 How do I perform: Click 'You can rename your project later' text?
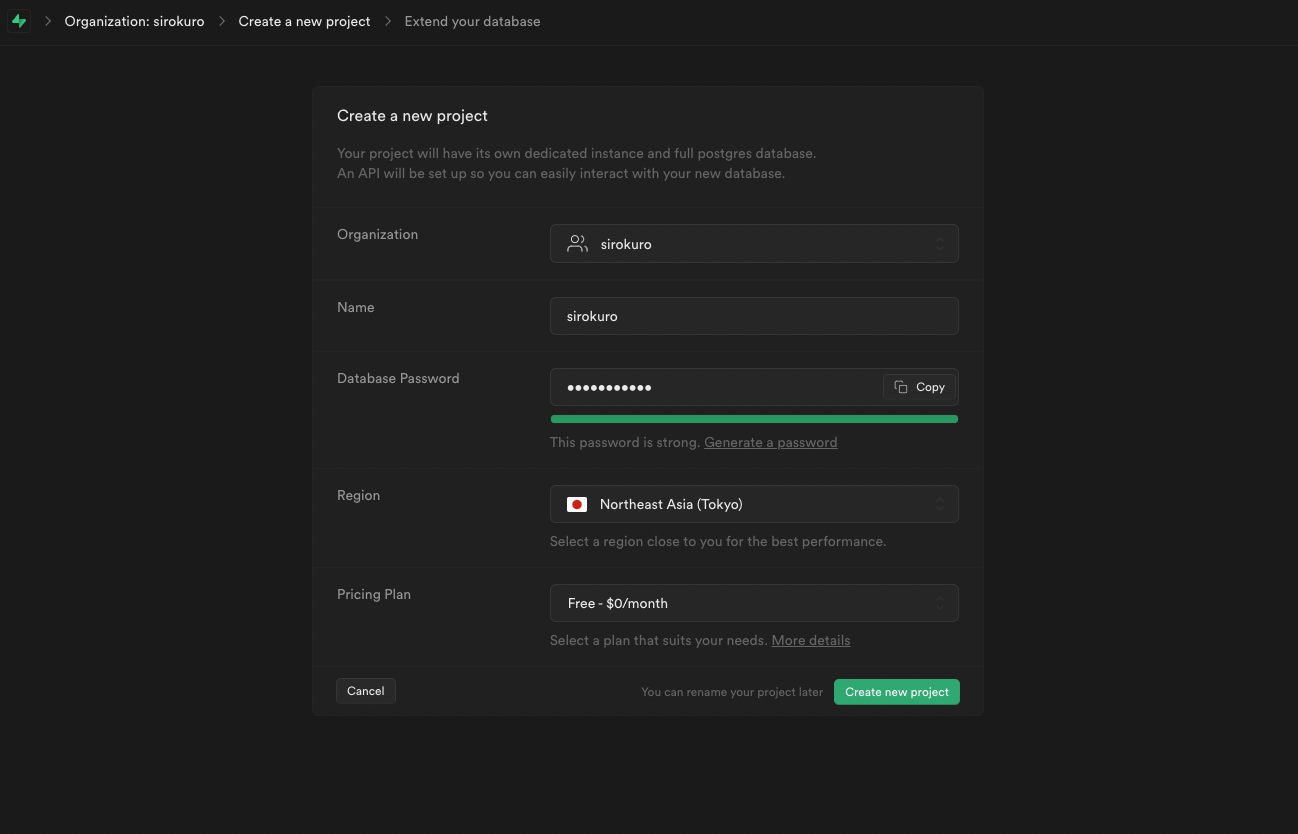(732, 692)
